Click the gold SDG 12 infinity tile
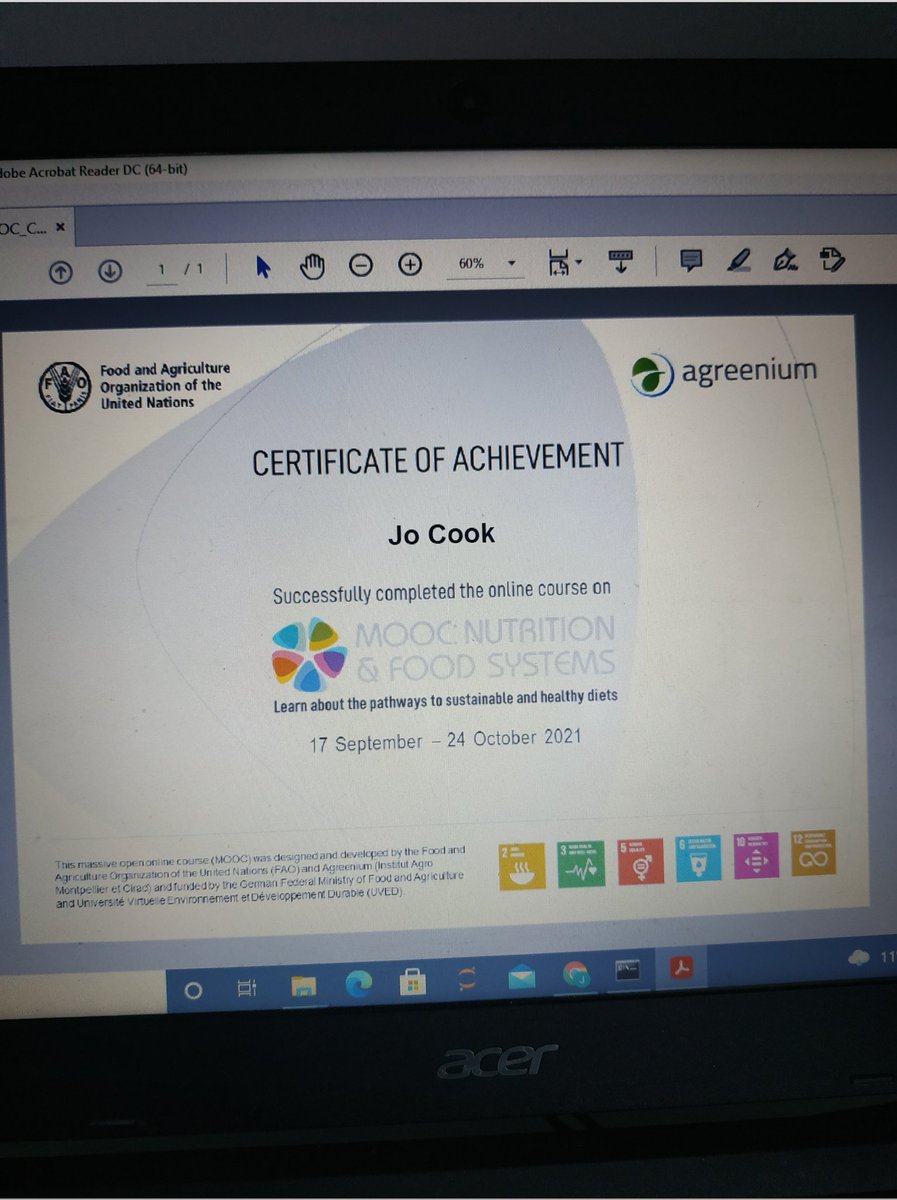This screenshot has width=897, height=1200. point(813,852)
